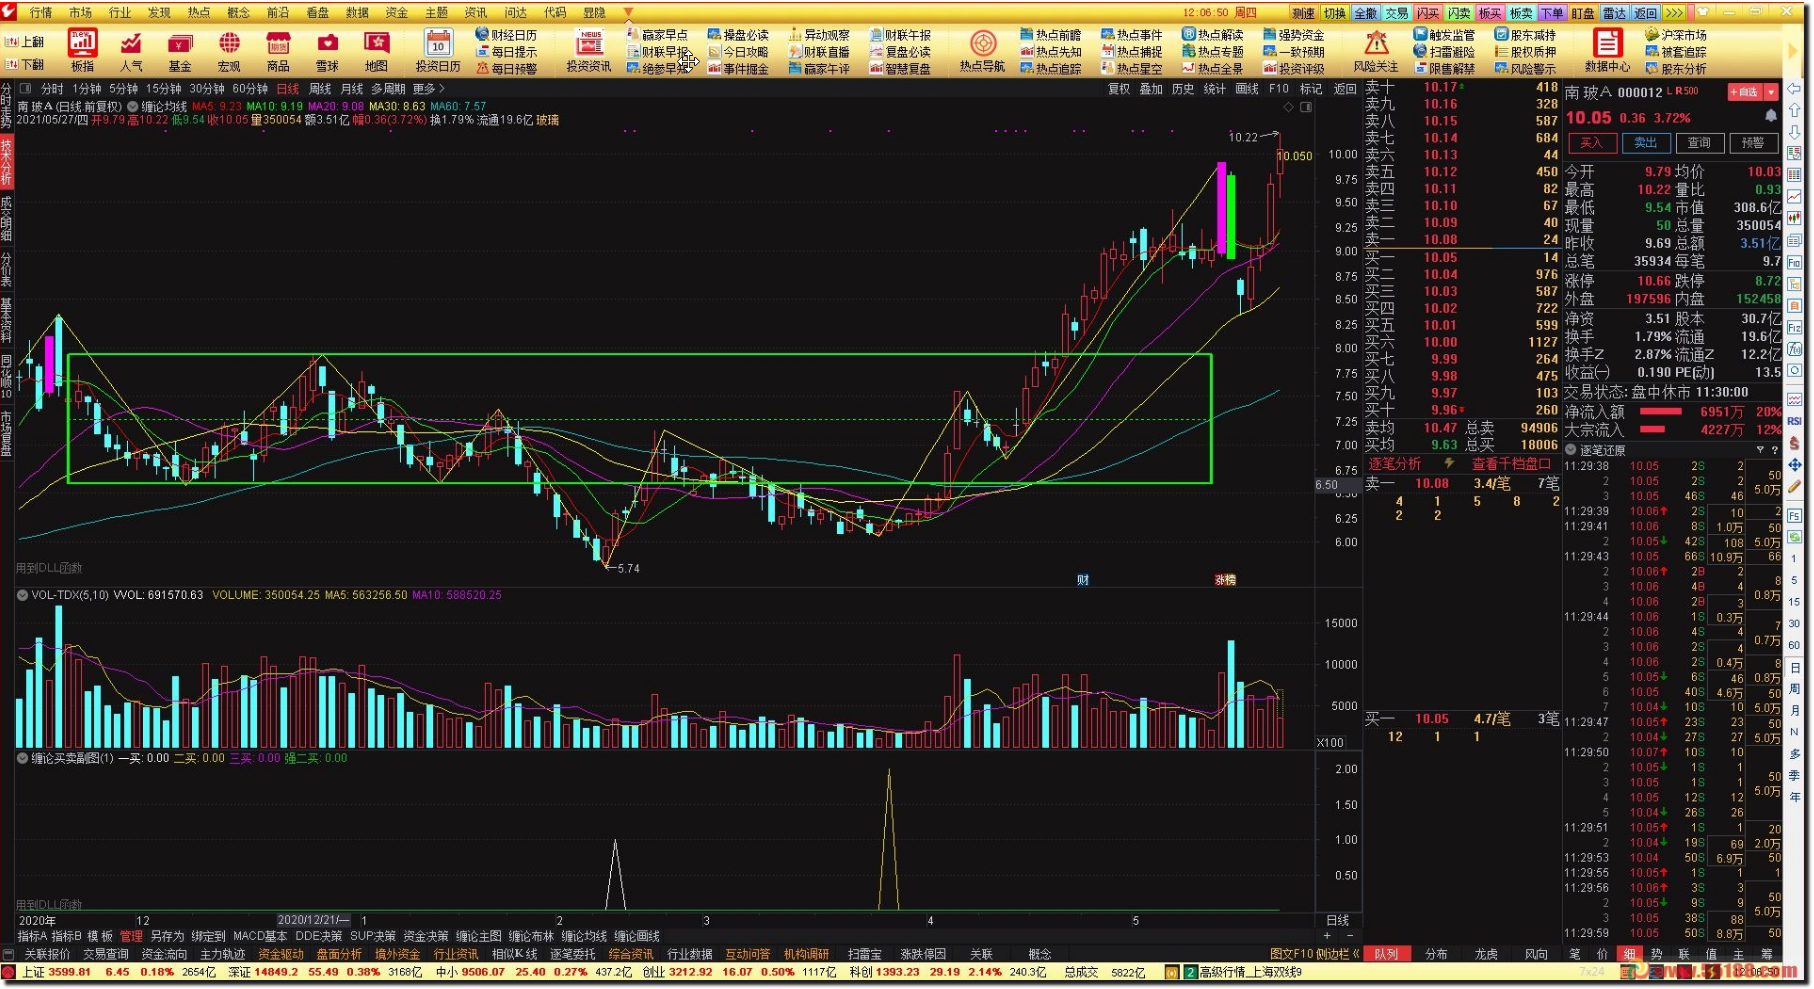
Task: Open the 雪球 icon
Action: coord(327,50)
